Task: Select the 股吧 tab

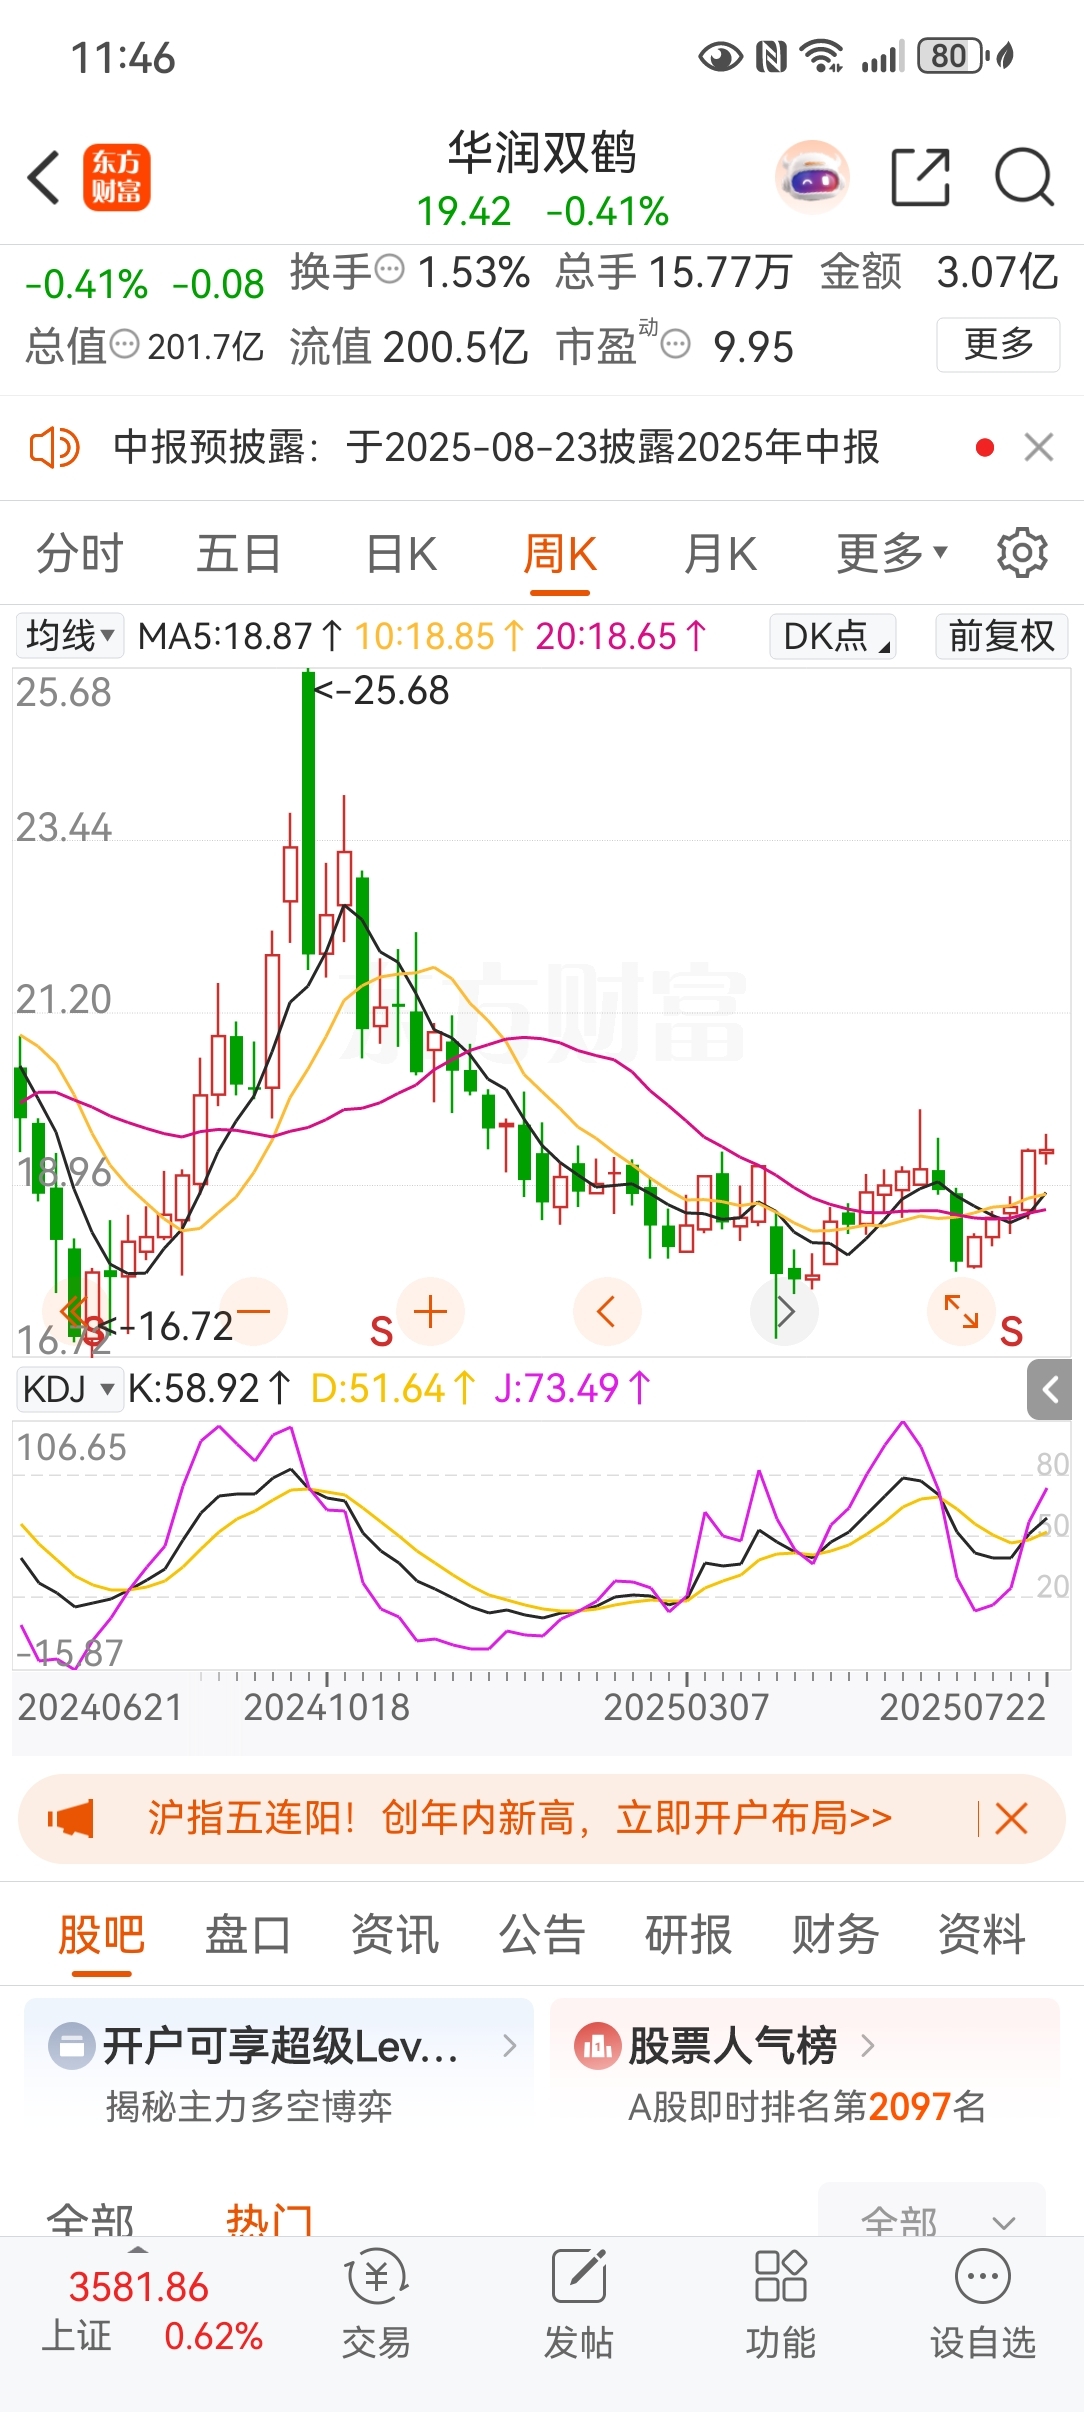Action: click(101, 1934)
